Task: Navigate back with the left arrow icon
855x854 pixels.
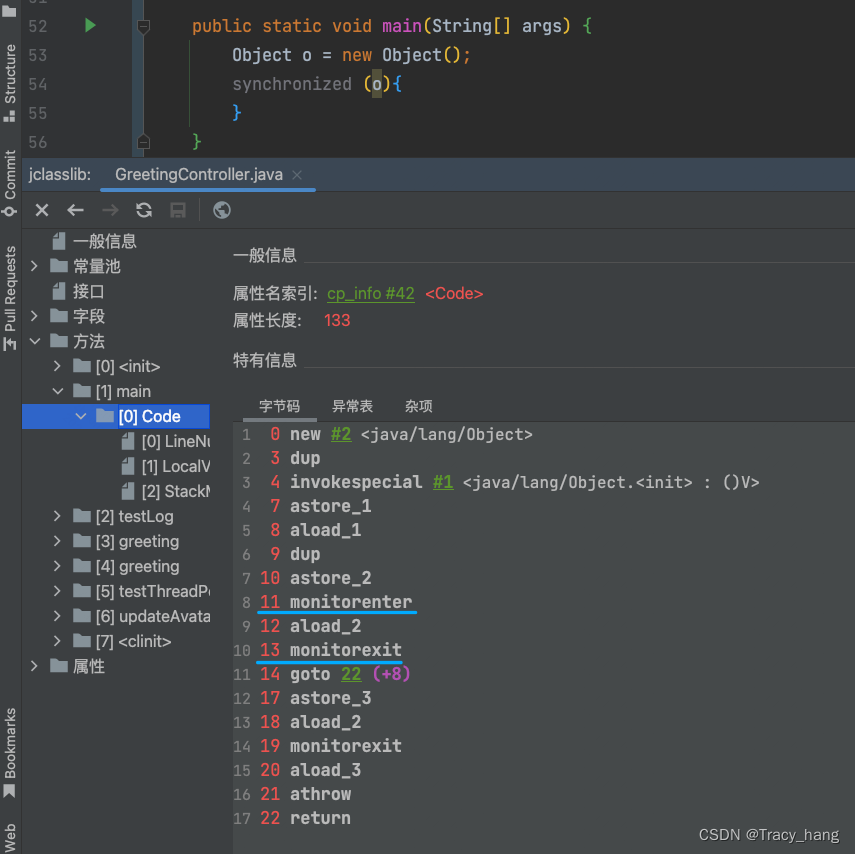Action: coord(75,210)
